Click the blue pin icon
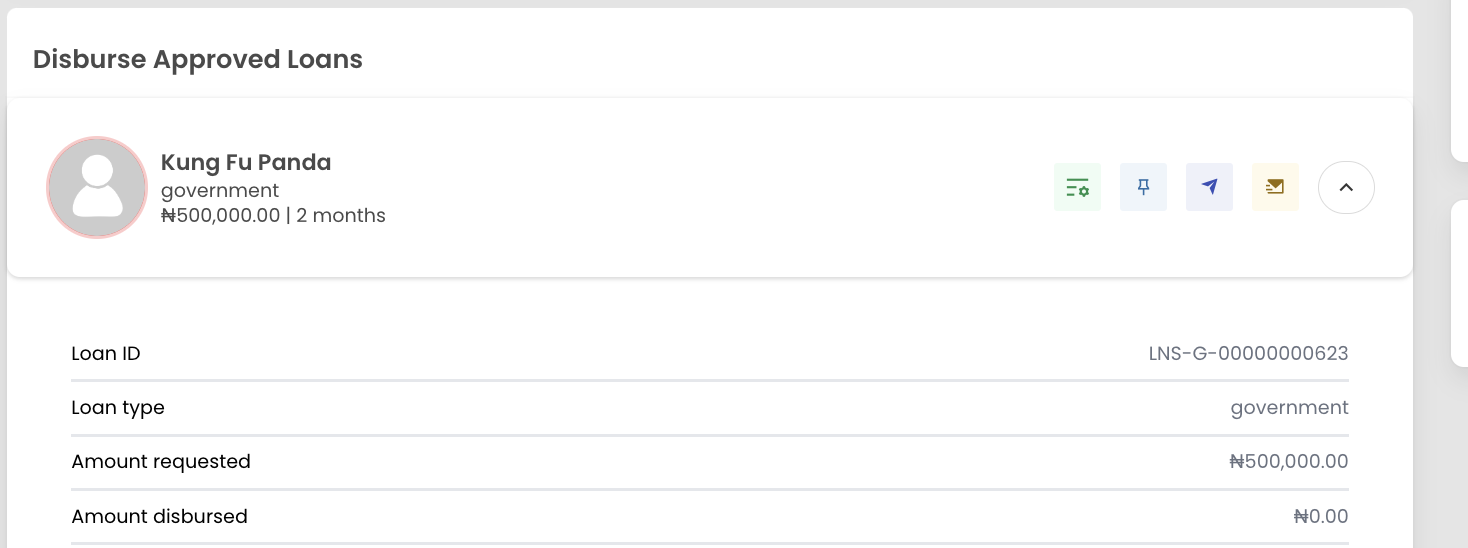The width and height of the screenshot is (1468, 548). (x=1143, y=187)
